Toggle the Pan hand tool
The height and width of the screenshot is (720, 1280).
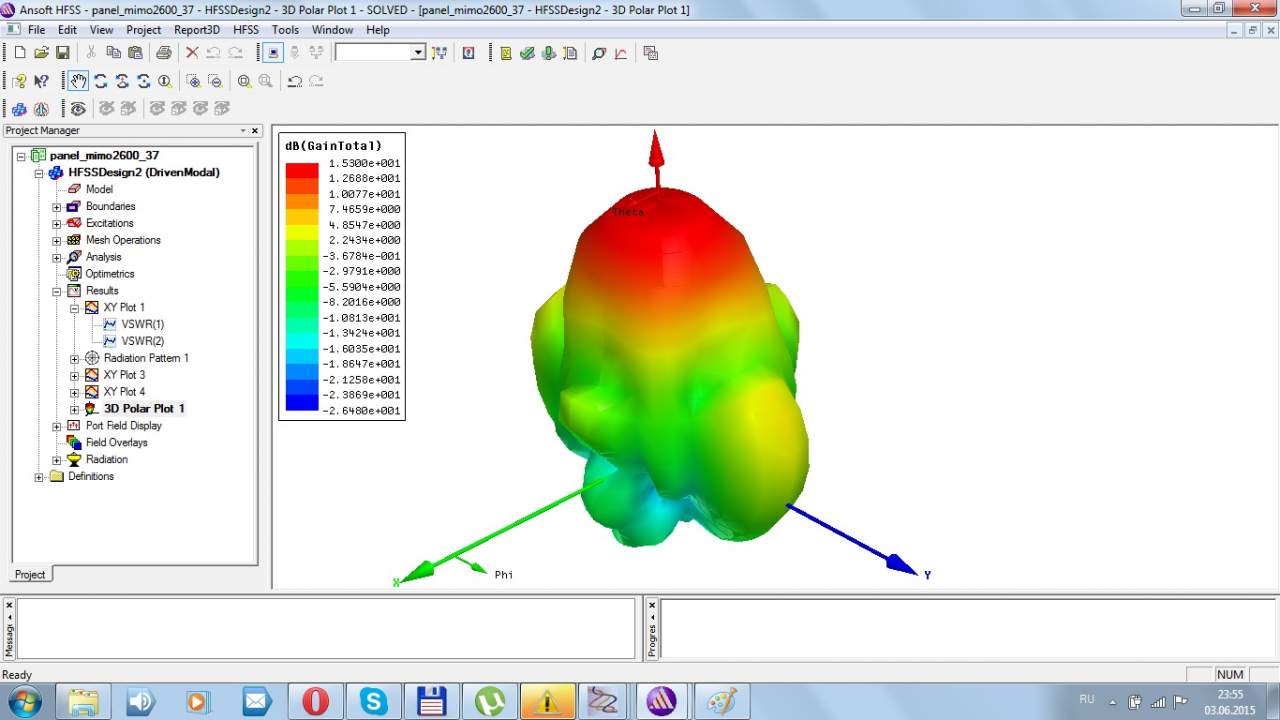click(78, 81)
